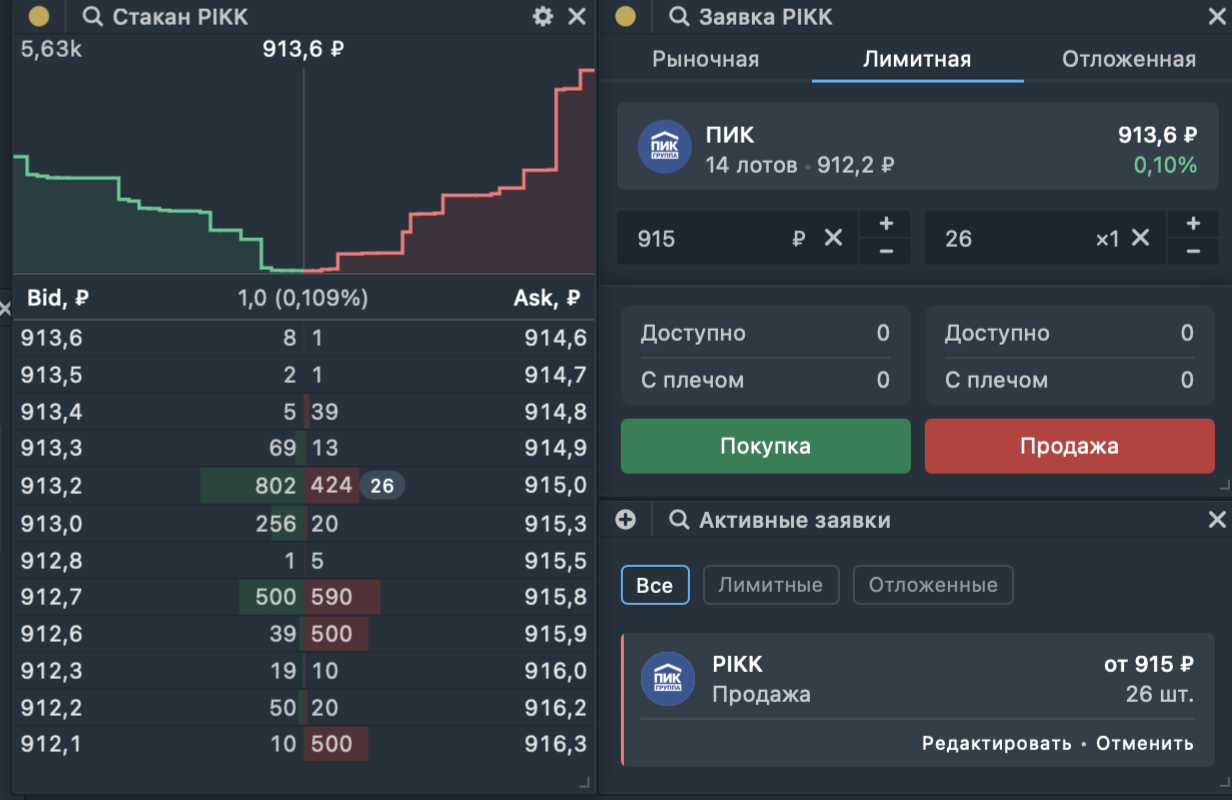Switch to Рыночная order tab

coord(705,59)
